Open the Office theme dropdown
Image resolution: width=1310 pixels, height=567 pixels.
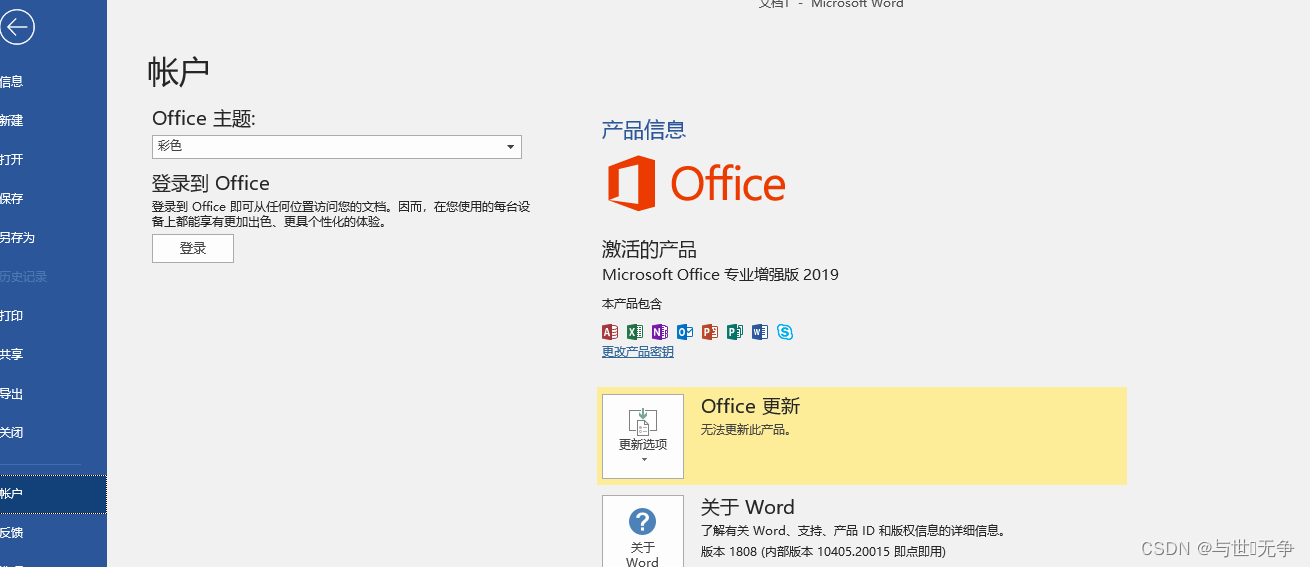[x=337, y=146]
